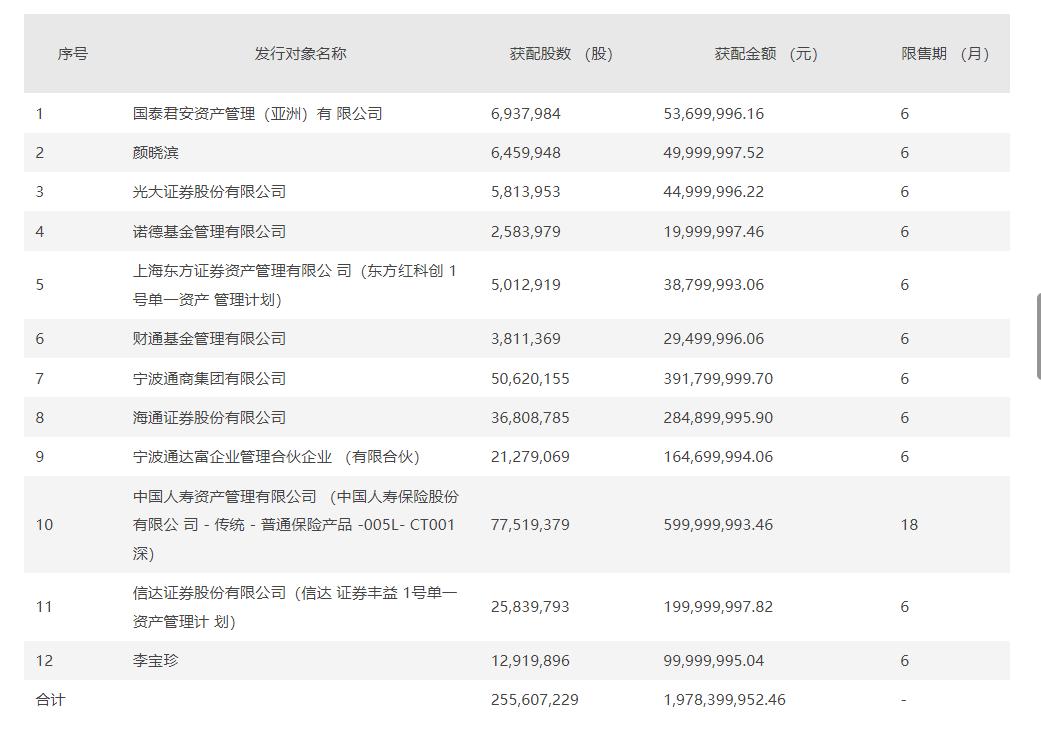1041x731 pixels.
Task: Click share count 5,813,953
Action: pyautogui.click(x=526, y=192)
